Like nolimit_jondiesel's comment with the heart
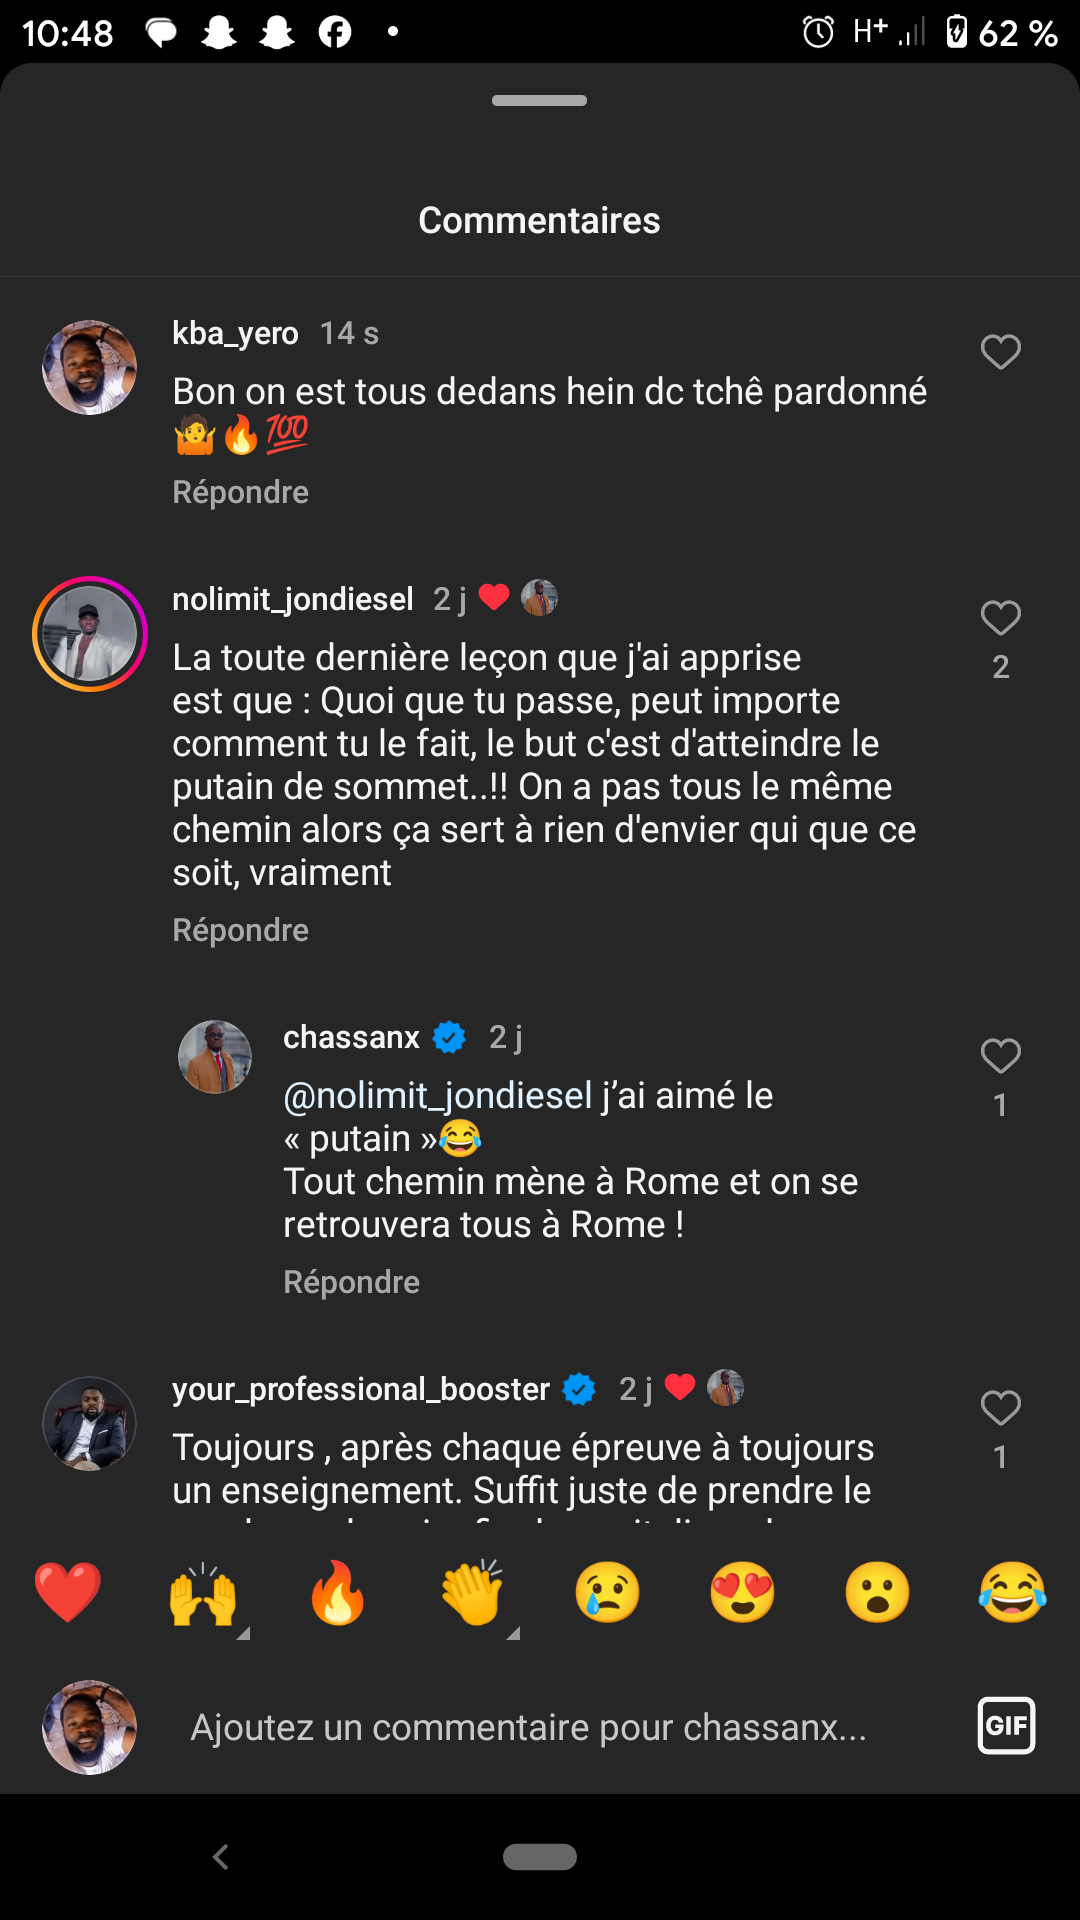The width and height of the screenshot is (1080, 1920). (1000, 618)
